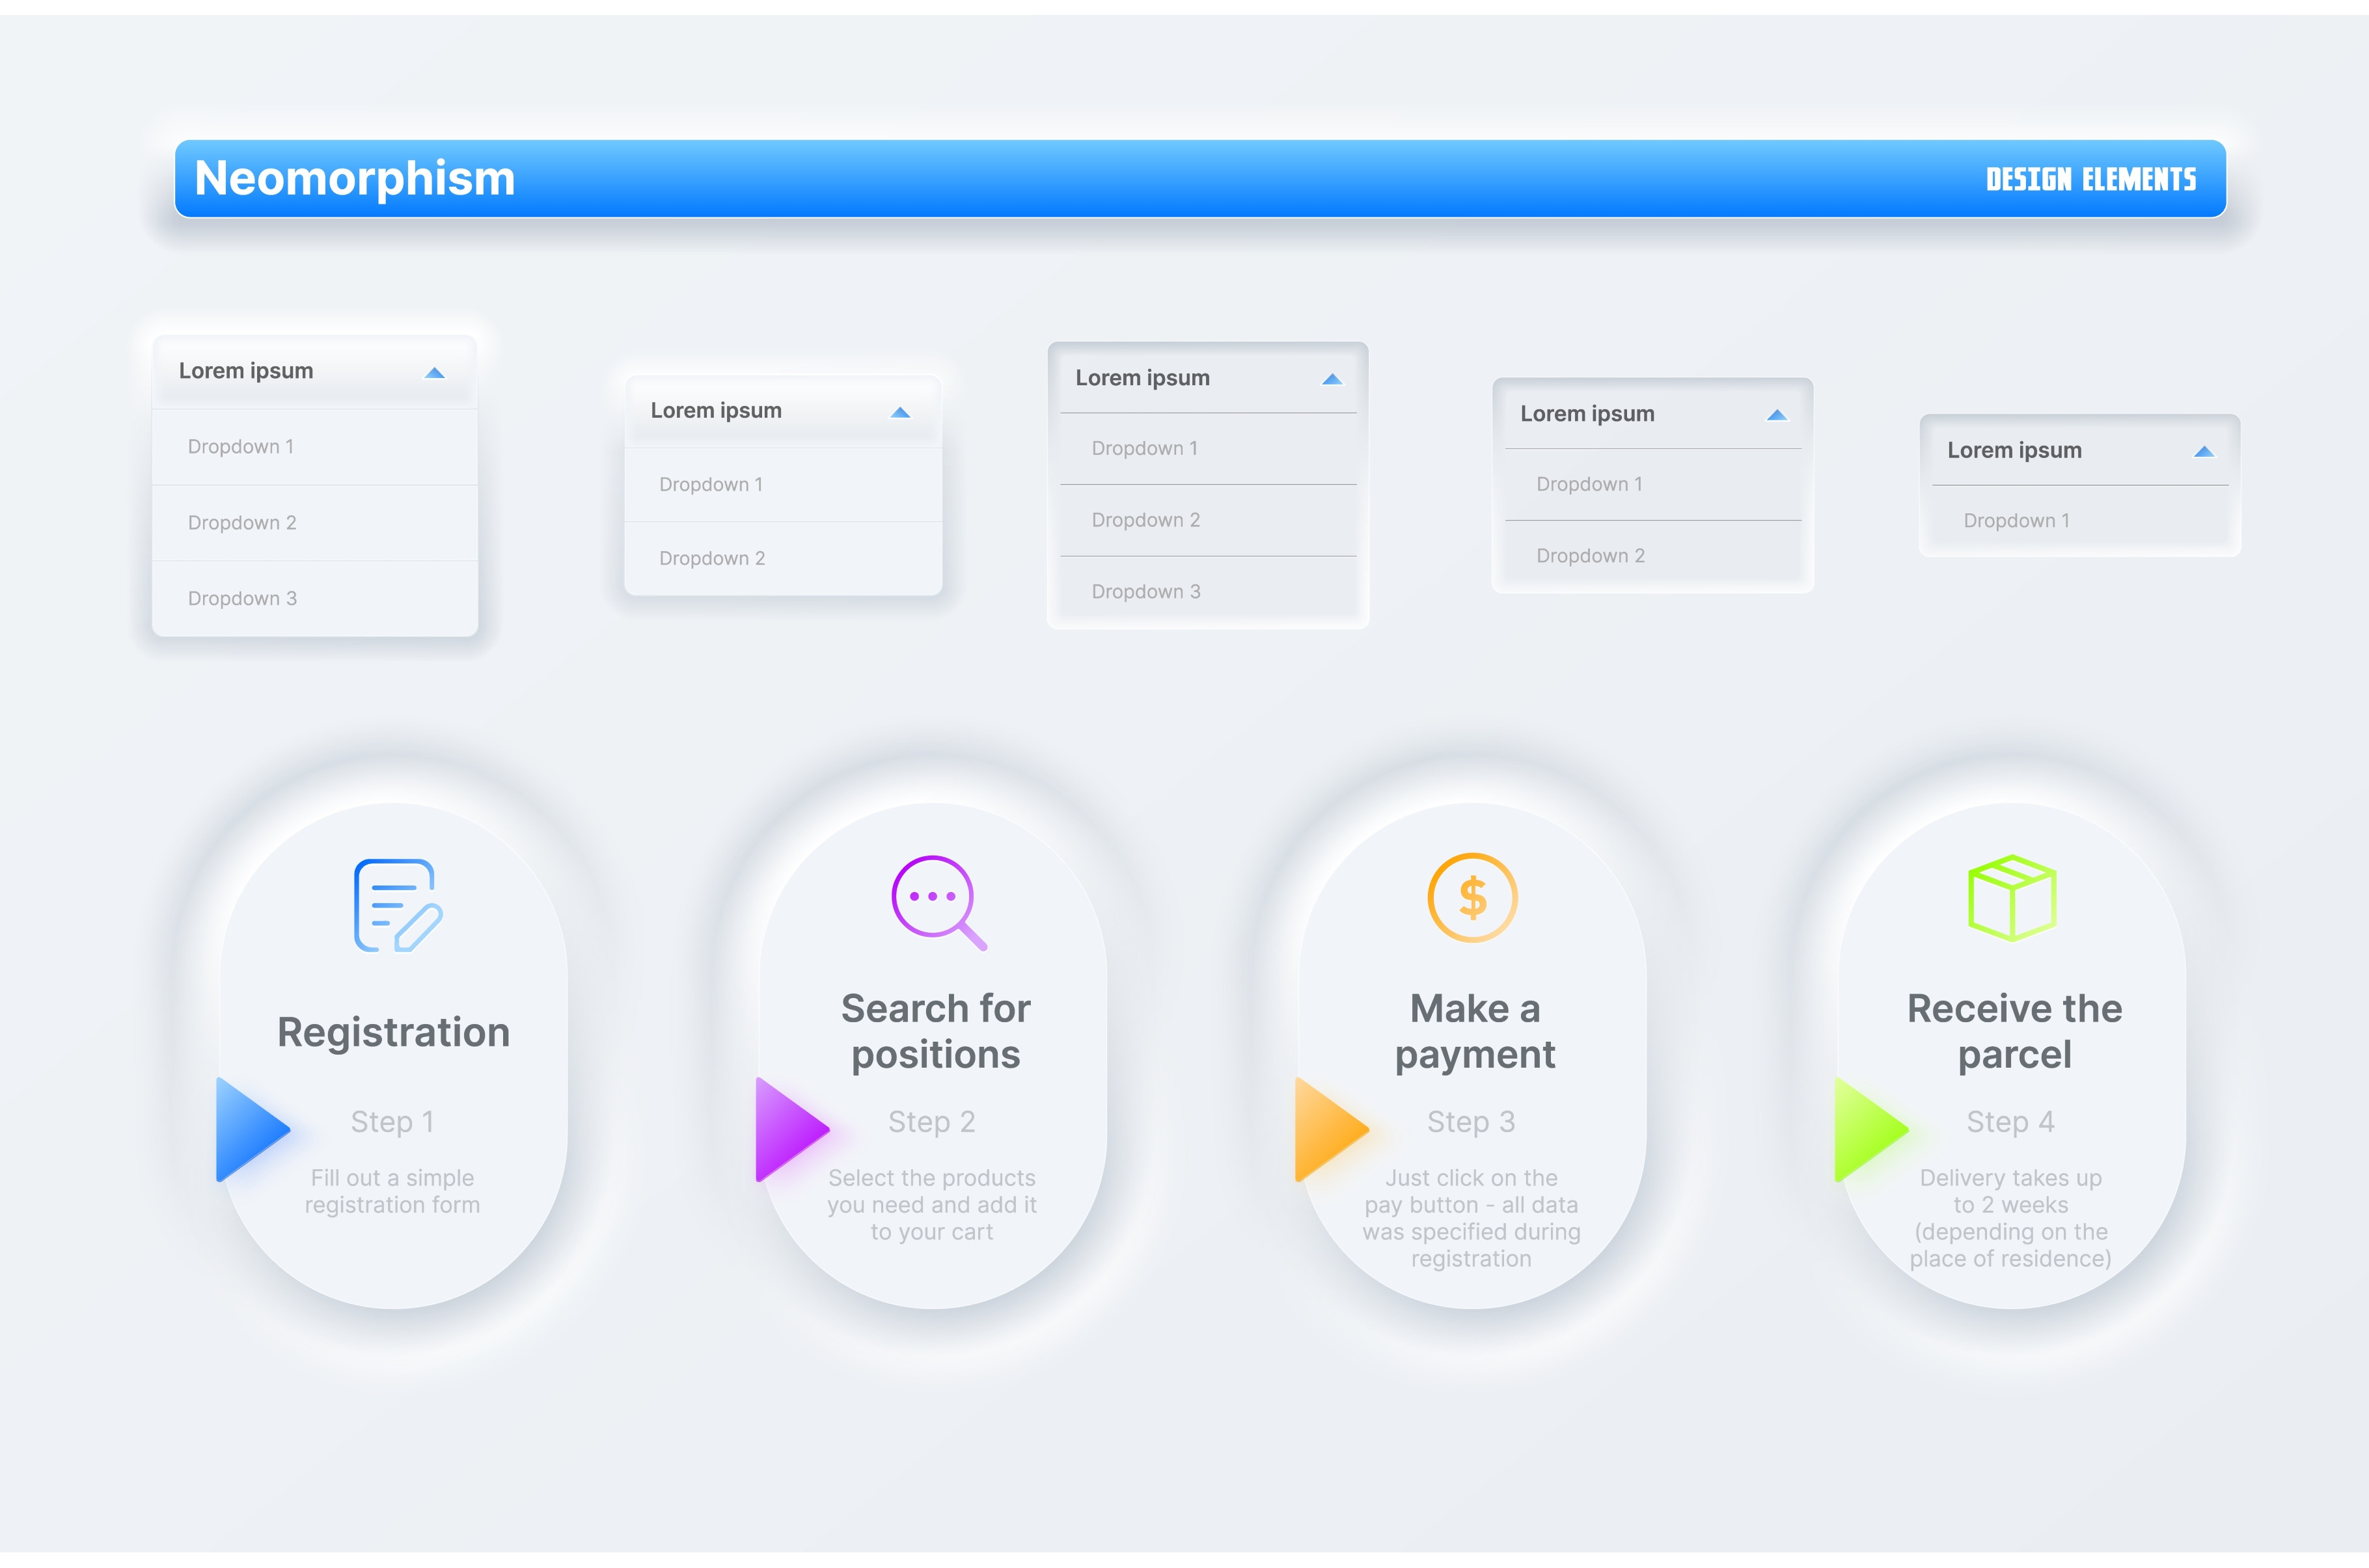Collapse the first Lorem ipsum dropdown arrow
Viewport: 2369px width, 1568px height.
pos(434,373)
